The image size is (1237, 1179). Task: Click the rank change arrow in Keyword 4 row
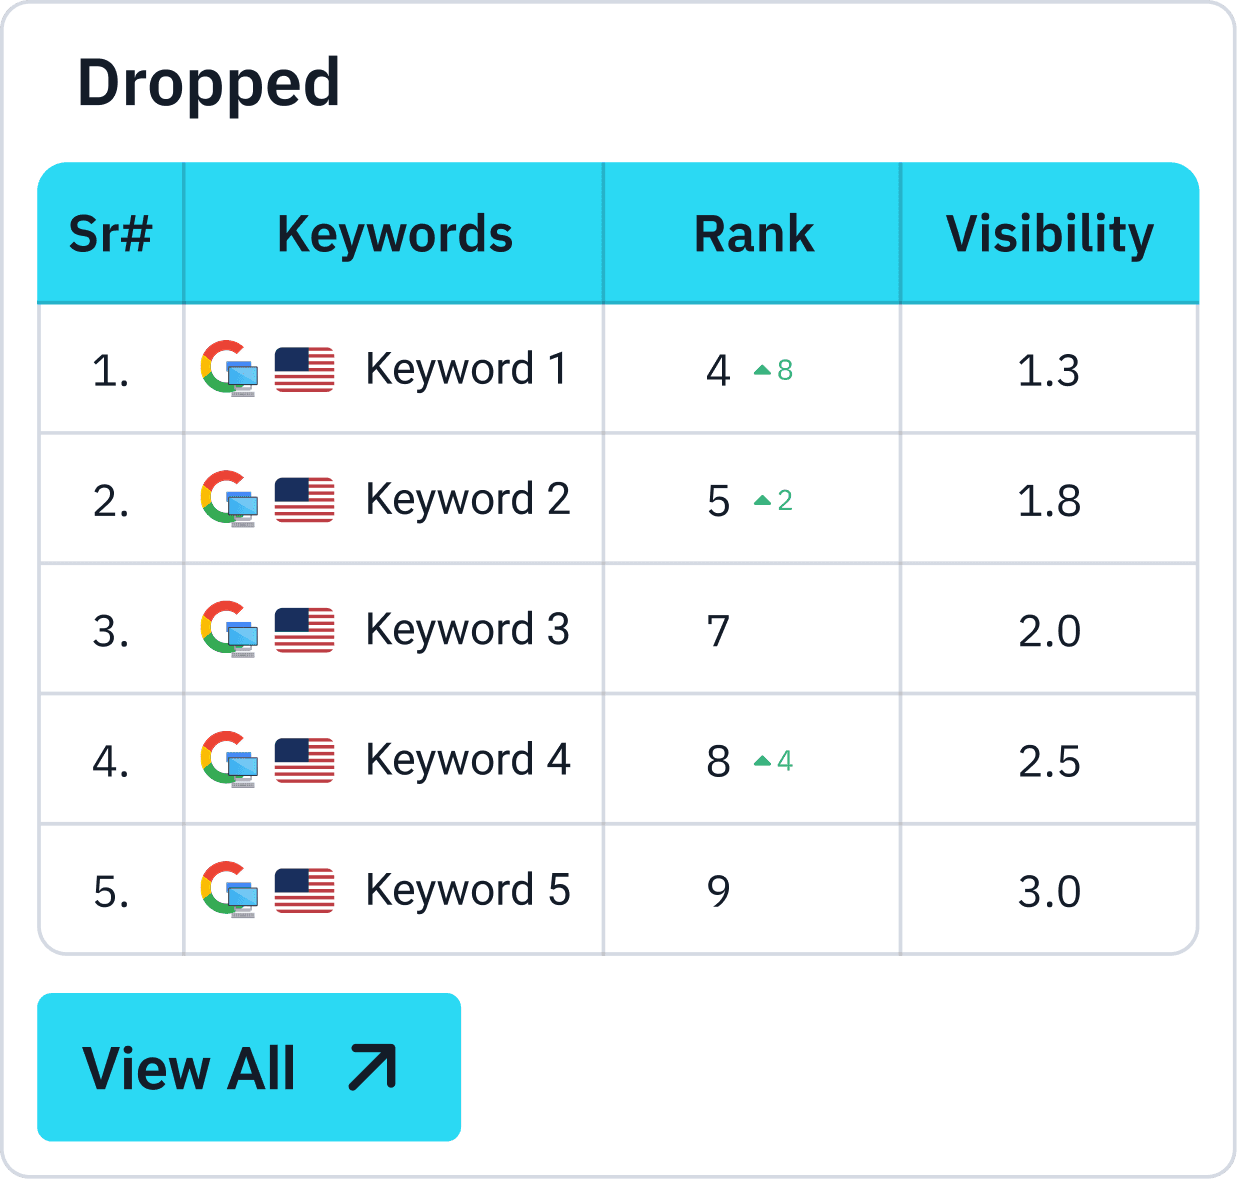[x=762, y=761]
